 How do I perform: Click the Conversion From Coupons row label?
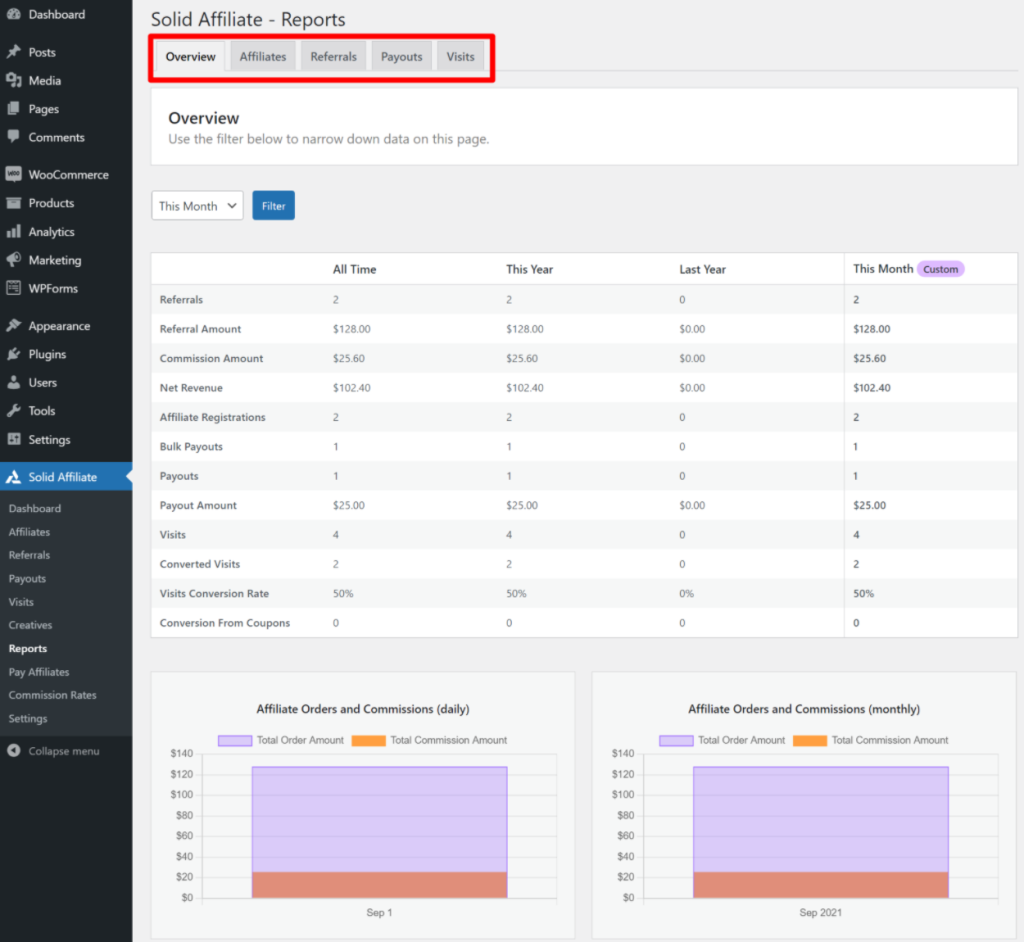point(225,623)
